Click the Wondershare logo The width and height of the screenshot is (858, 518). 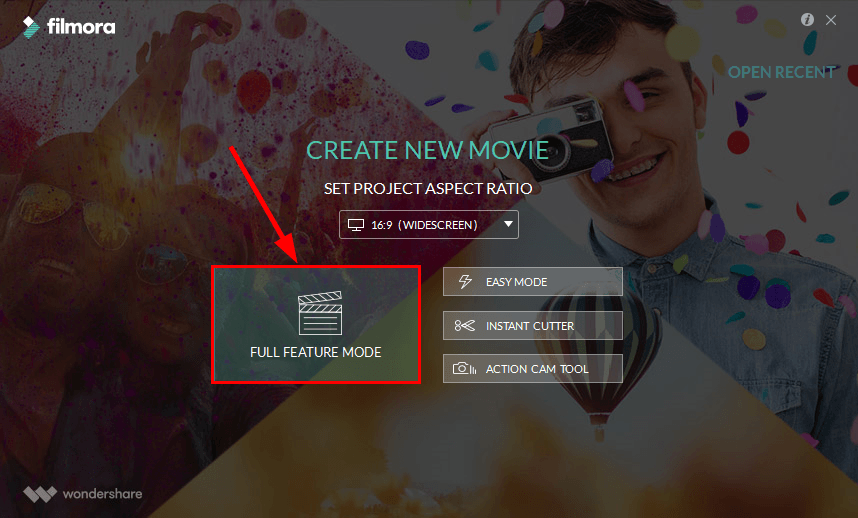click(83, 494)
